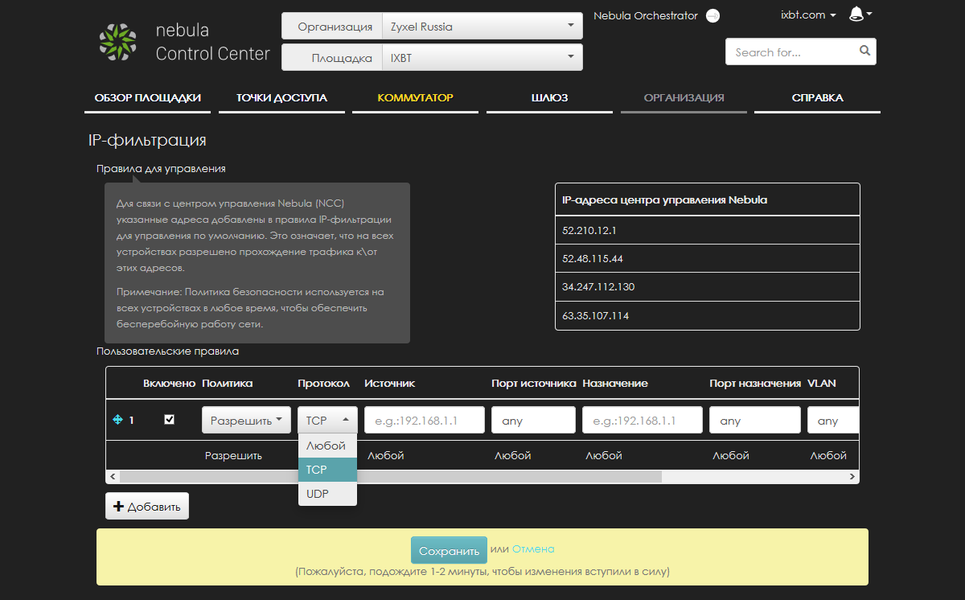The height and width of the screenshot is (600, 965).
Task: Click IP address 63.35.107.114
Action: 595,316
